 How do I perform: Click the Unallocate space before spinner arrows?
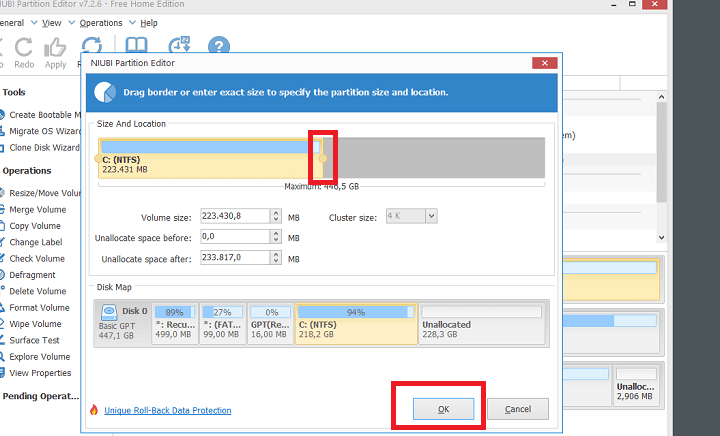pos(276,236)
